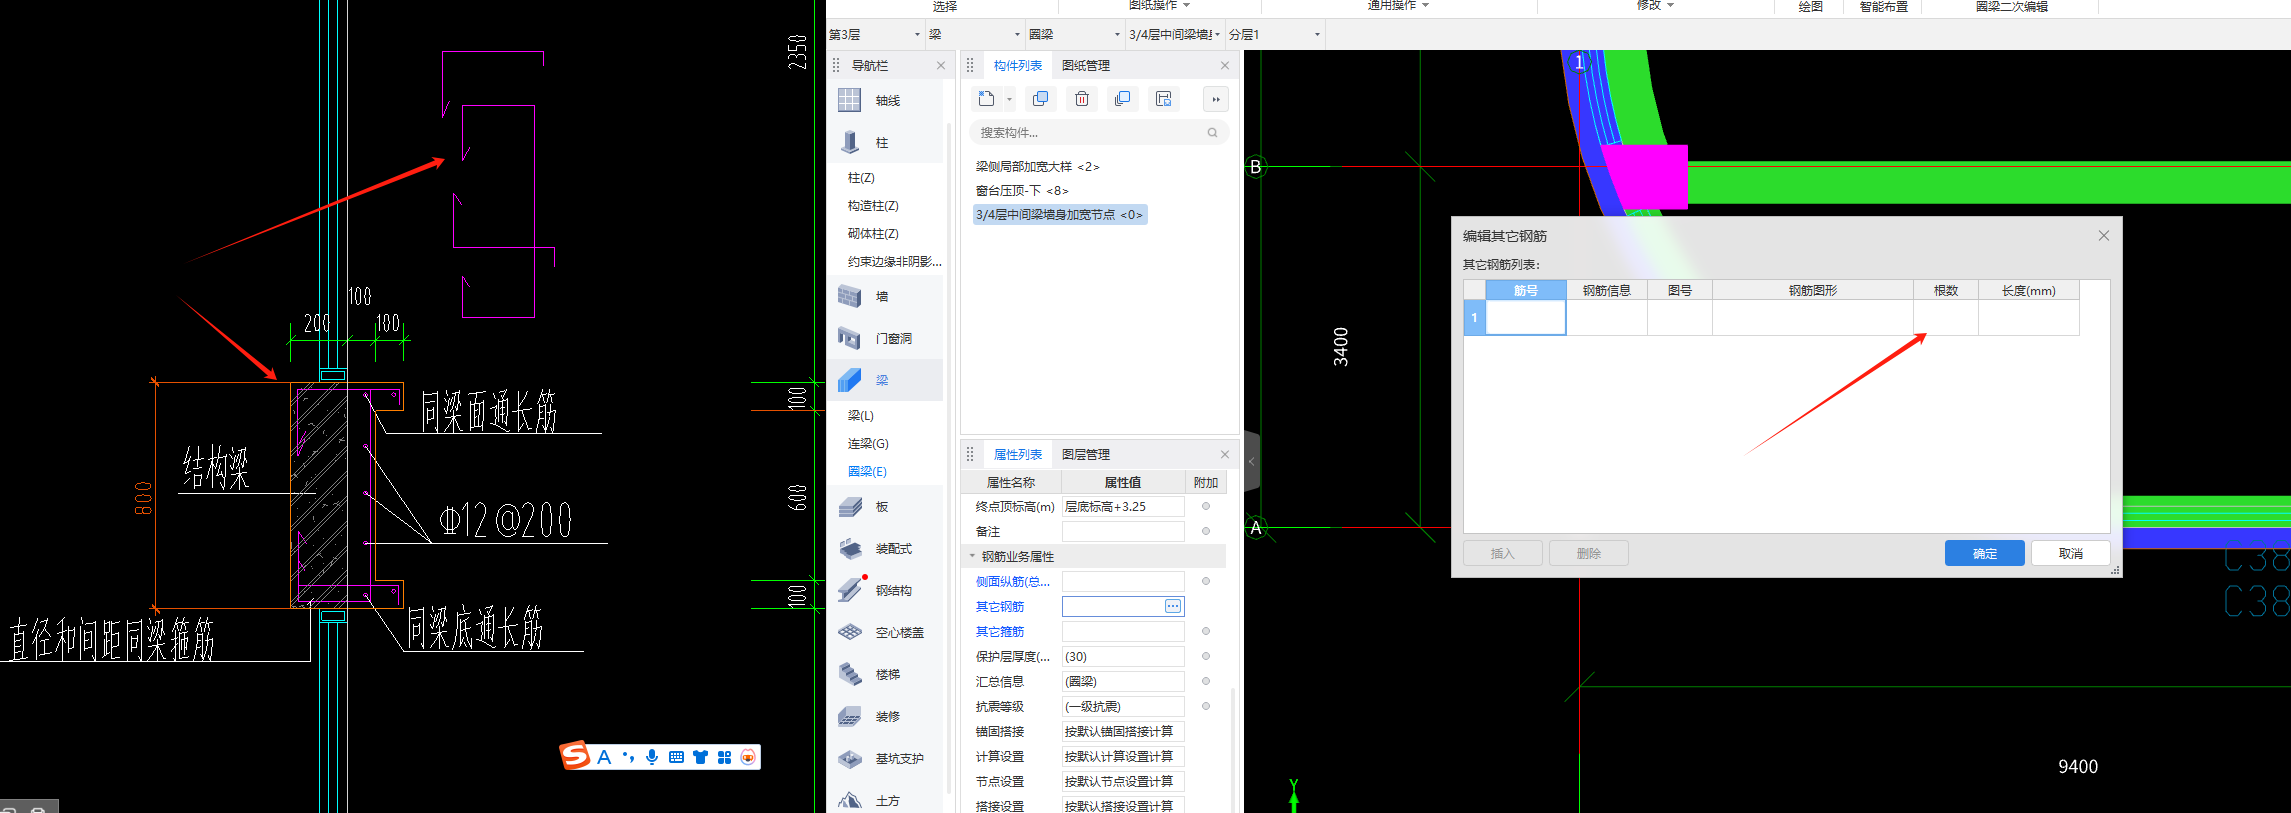Image resolution: width=2291 pixels, height=813 pixels.
Task: Open the 图纸操作 menu dropdown
Action: pyautogui.click(x=1159, y=5)
